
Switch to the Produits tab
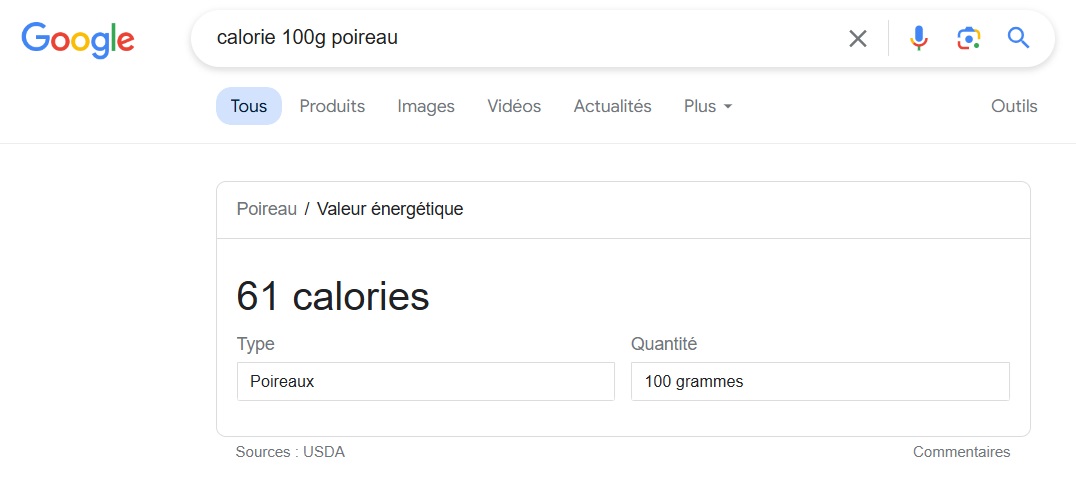click(332, 106)
